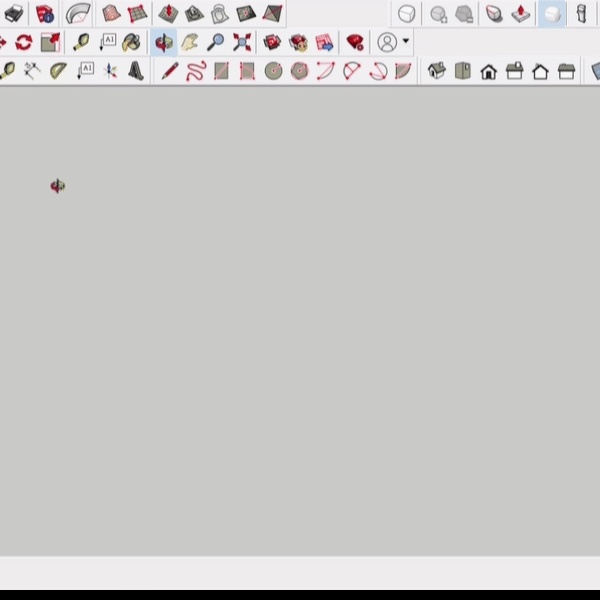Click the red cube icon before Send to LayOut
The width and height of the screenshot is (600, 600).
(298, 42)
